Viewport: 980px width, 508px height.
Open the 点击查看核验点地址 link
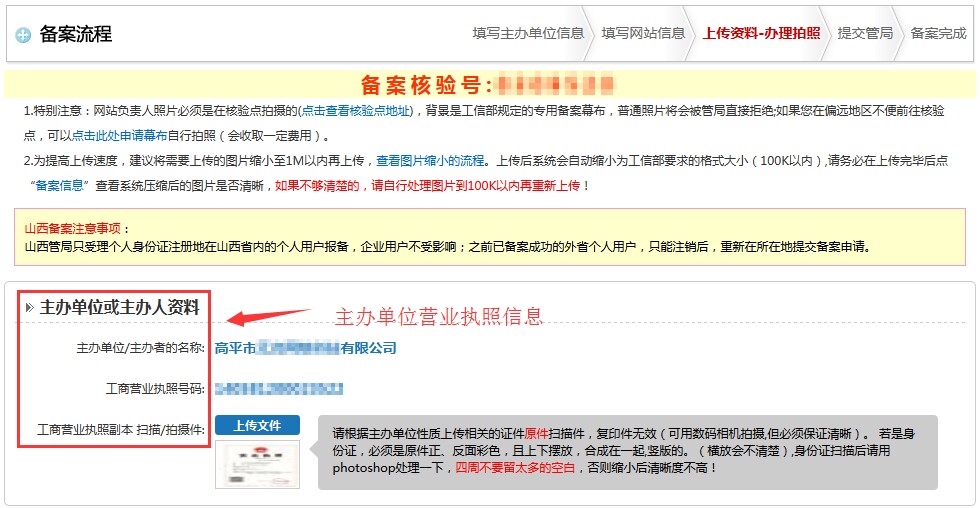coord(356,111)
